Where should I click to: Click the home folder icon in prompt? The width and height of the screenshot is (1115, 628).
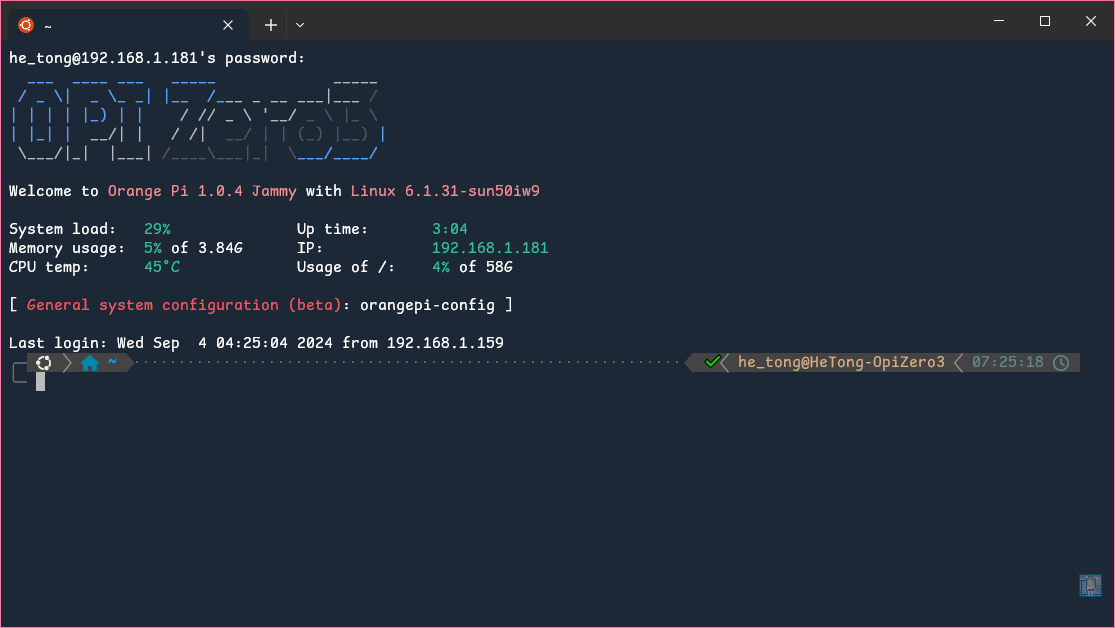pos(90,363)
